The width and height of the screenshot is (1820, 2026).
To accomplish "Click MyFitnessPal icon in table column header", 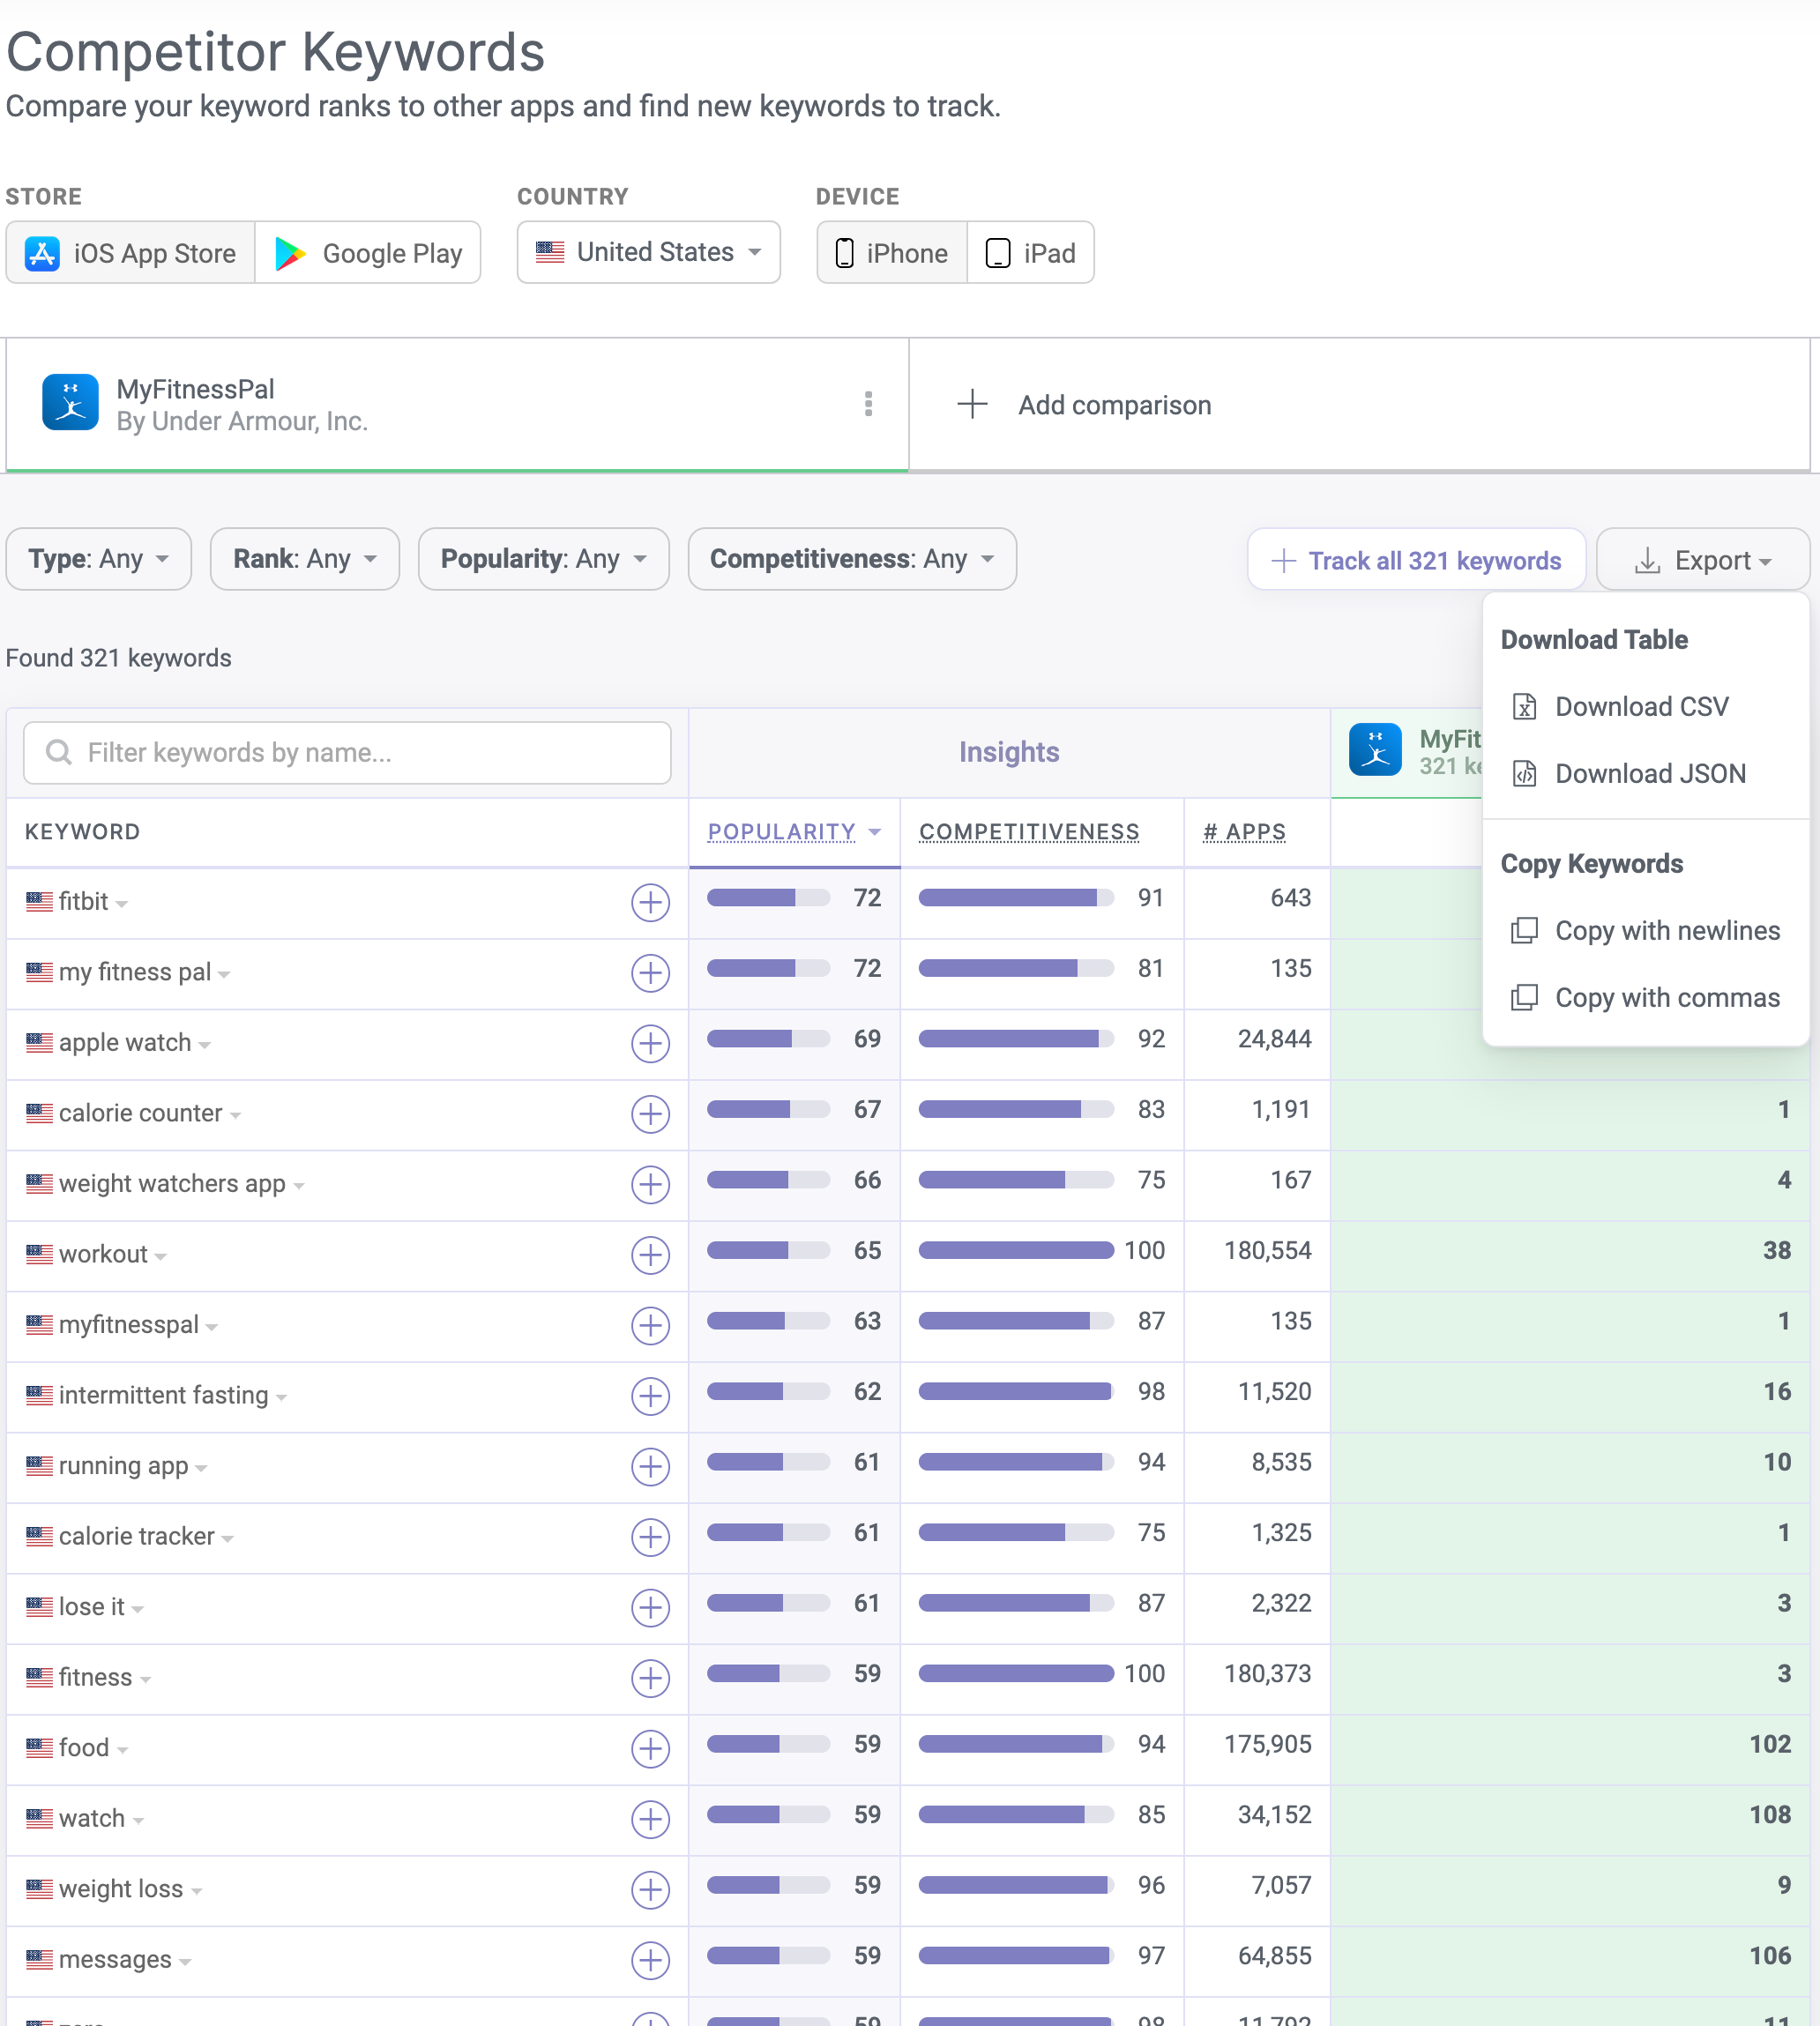I will point(1375,750).
